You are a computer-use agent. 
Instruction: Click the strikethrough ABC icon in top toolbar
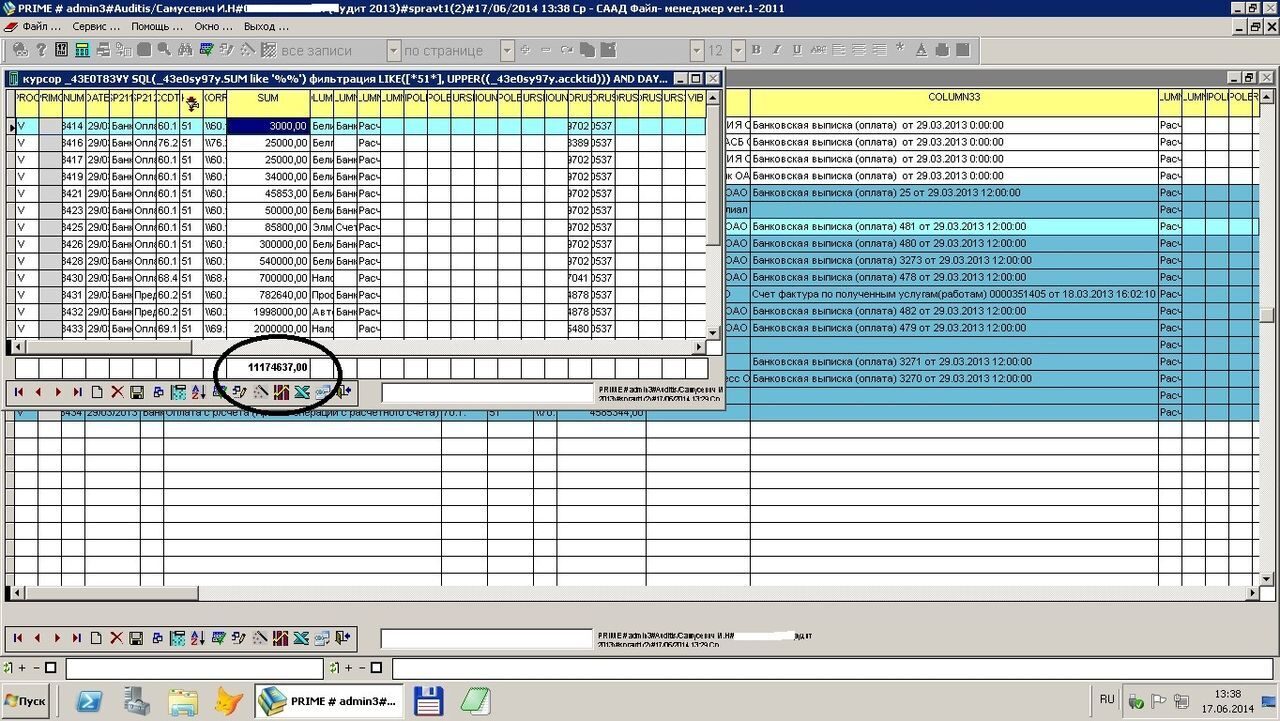click(x=818, y=50)
